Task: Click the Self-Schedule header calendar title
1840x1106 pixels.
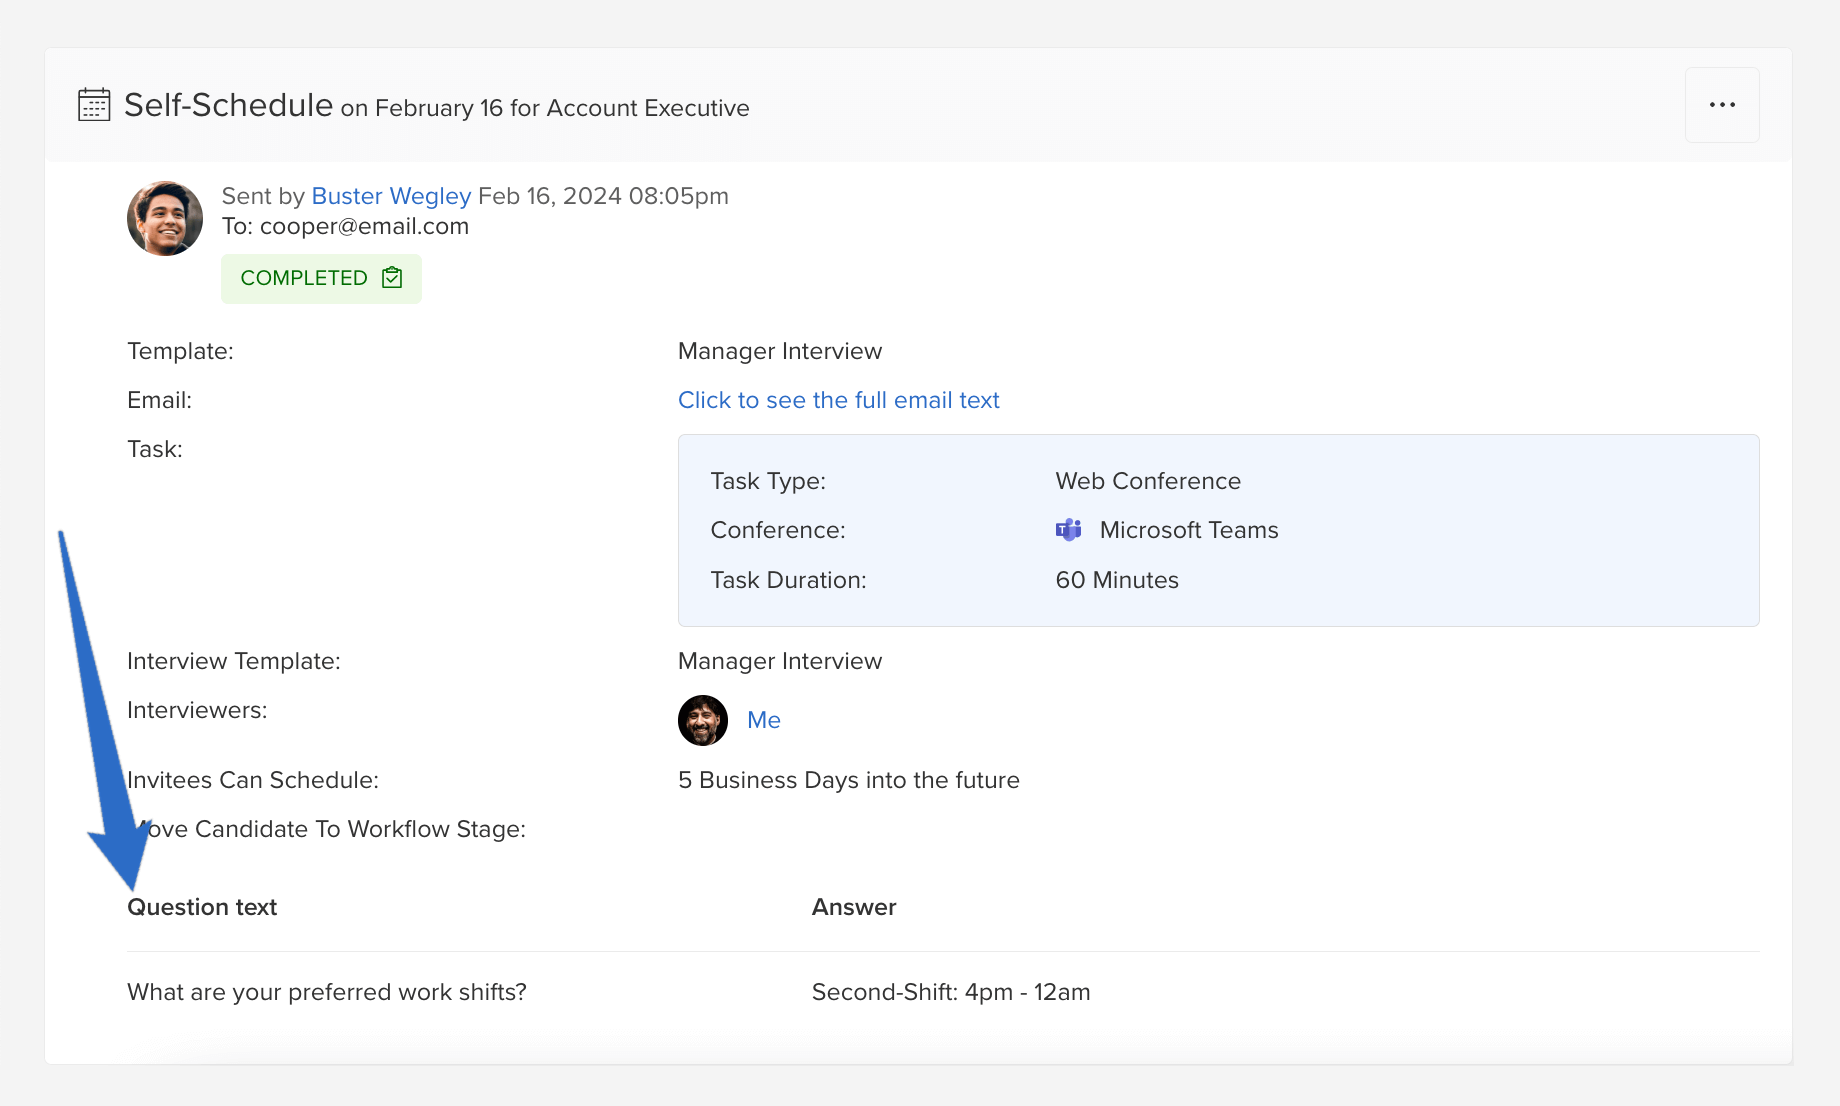Action: click(x=228, y=104)
